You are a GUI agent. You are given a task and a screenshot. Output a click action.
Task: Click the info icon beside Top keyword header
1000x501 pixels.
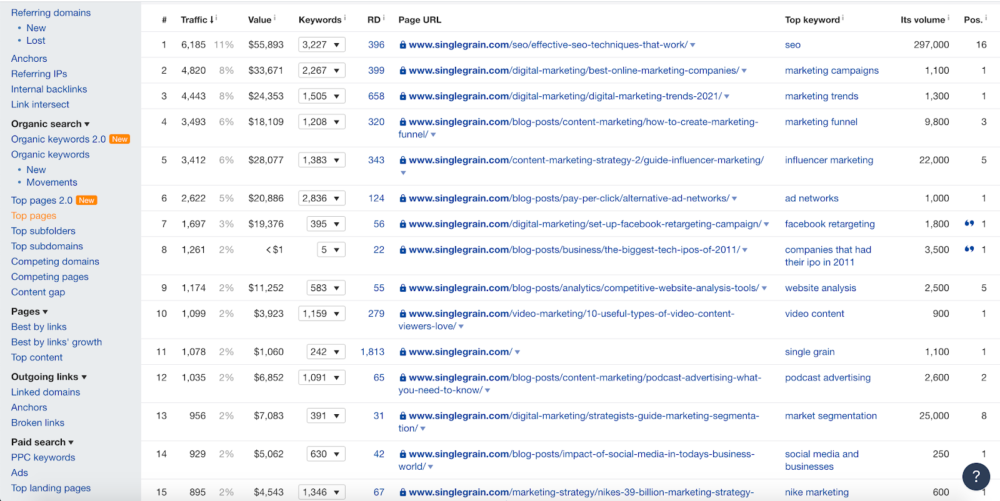coord(842,18)
